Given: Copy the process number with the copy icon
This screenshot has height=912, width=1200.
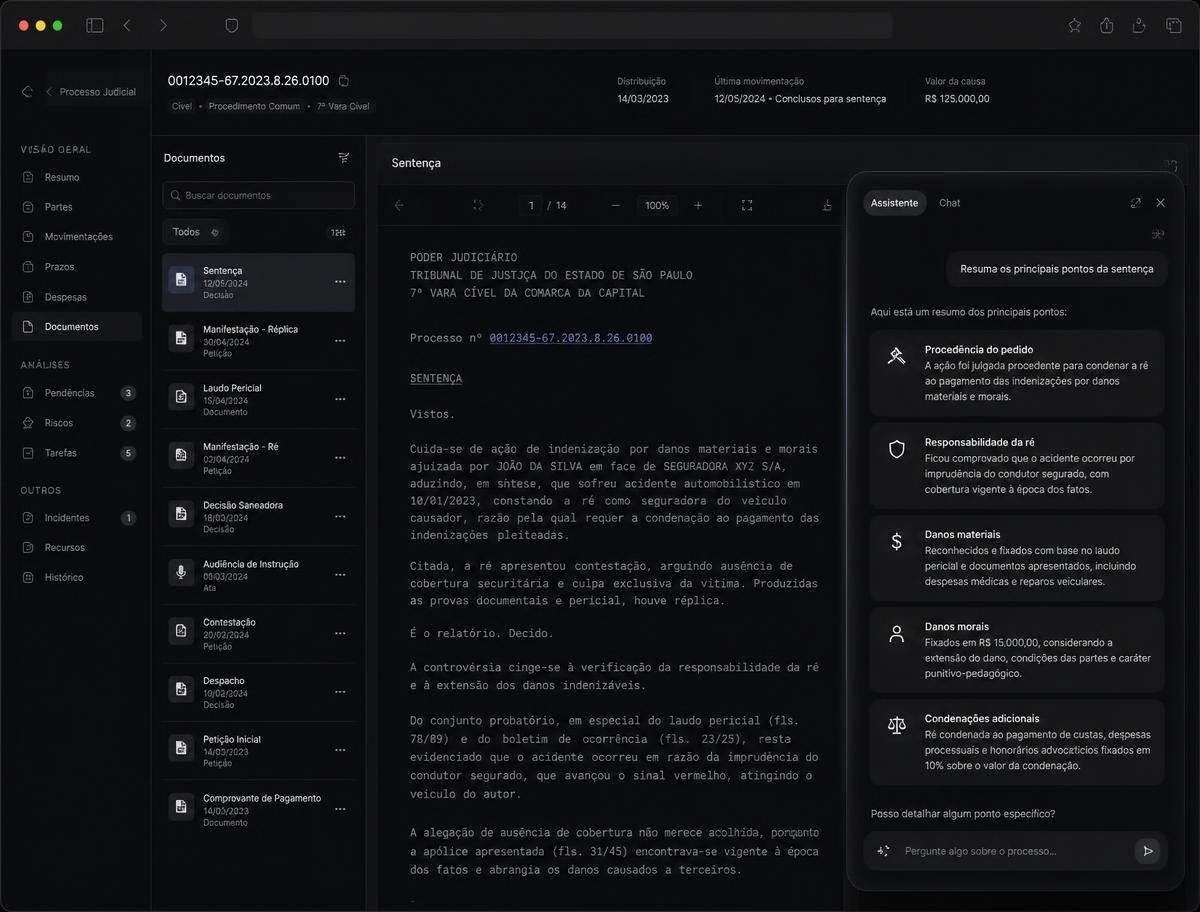Looking at the screenshot, I should click(x=344, y=80).
